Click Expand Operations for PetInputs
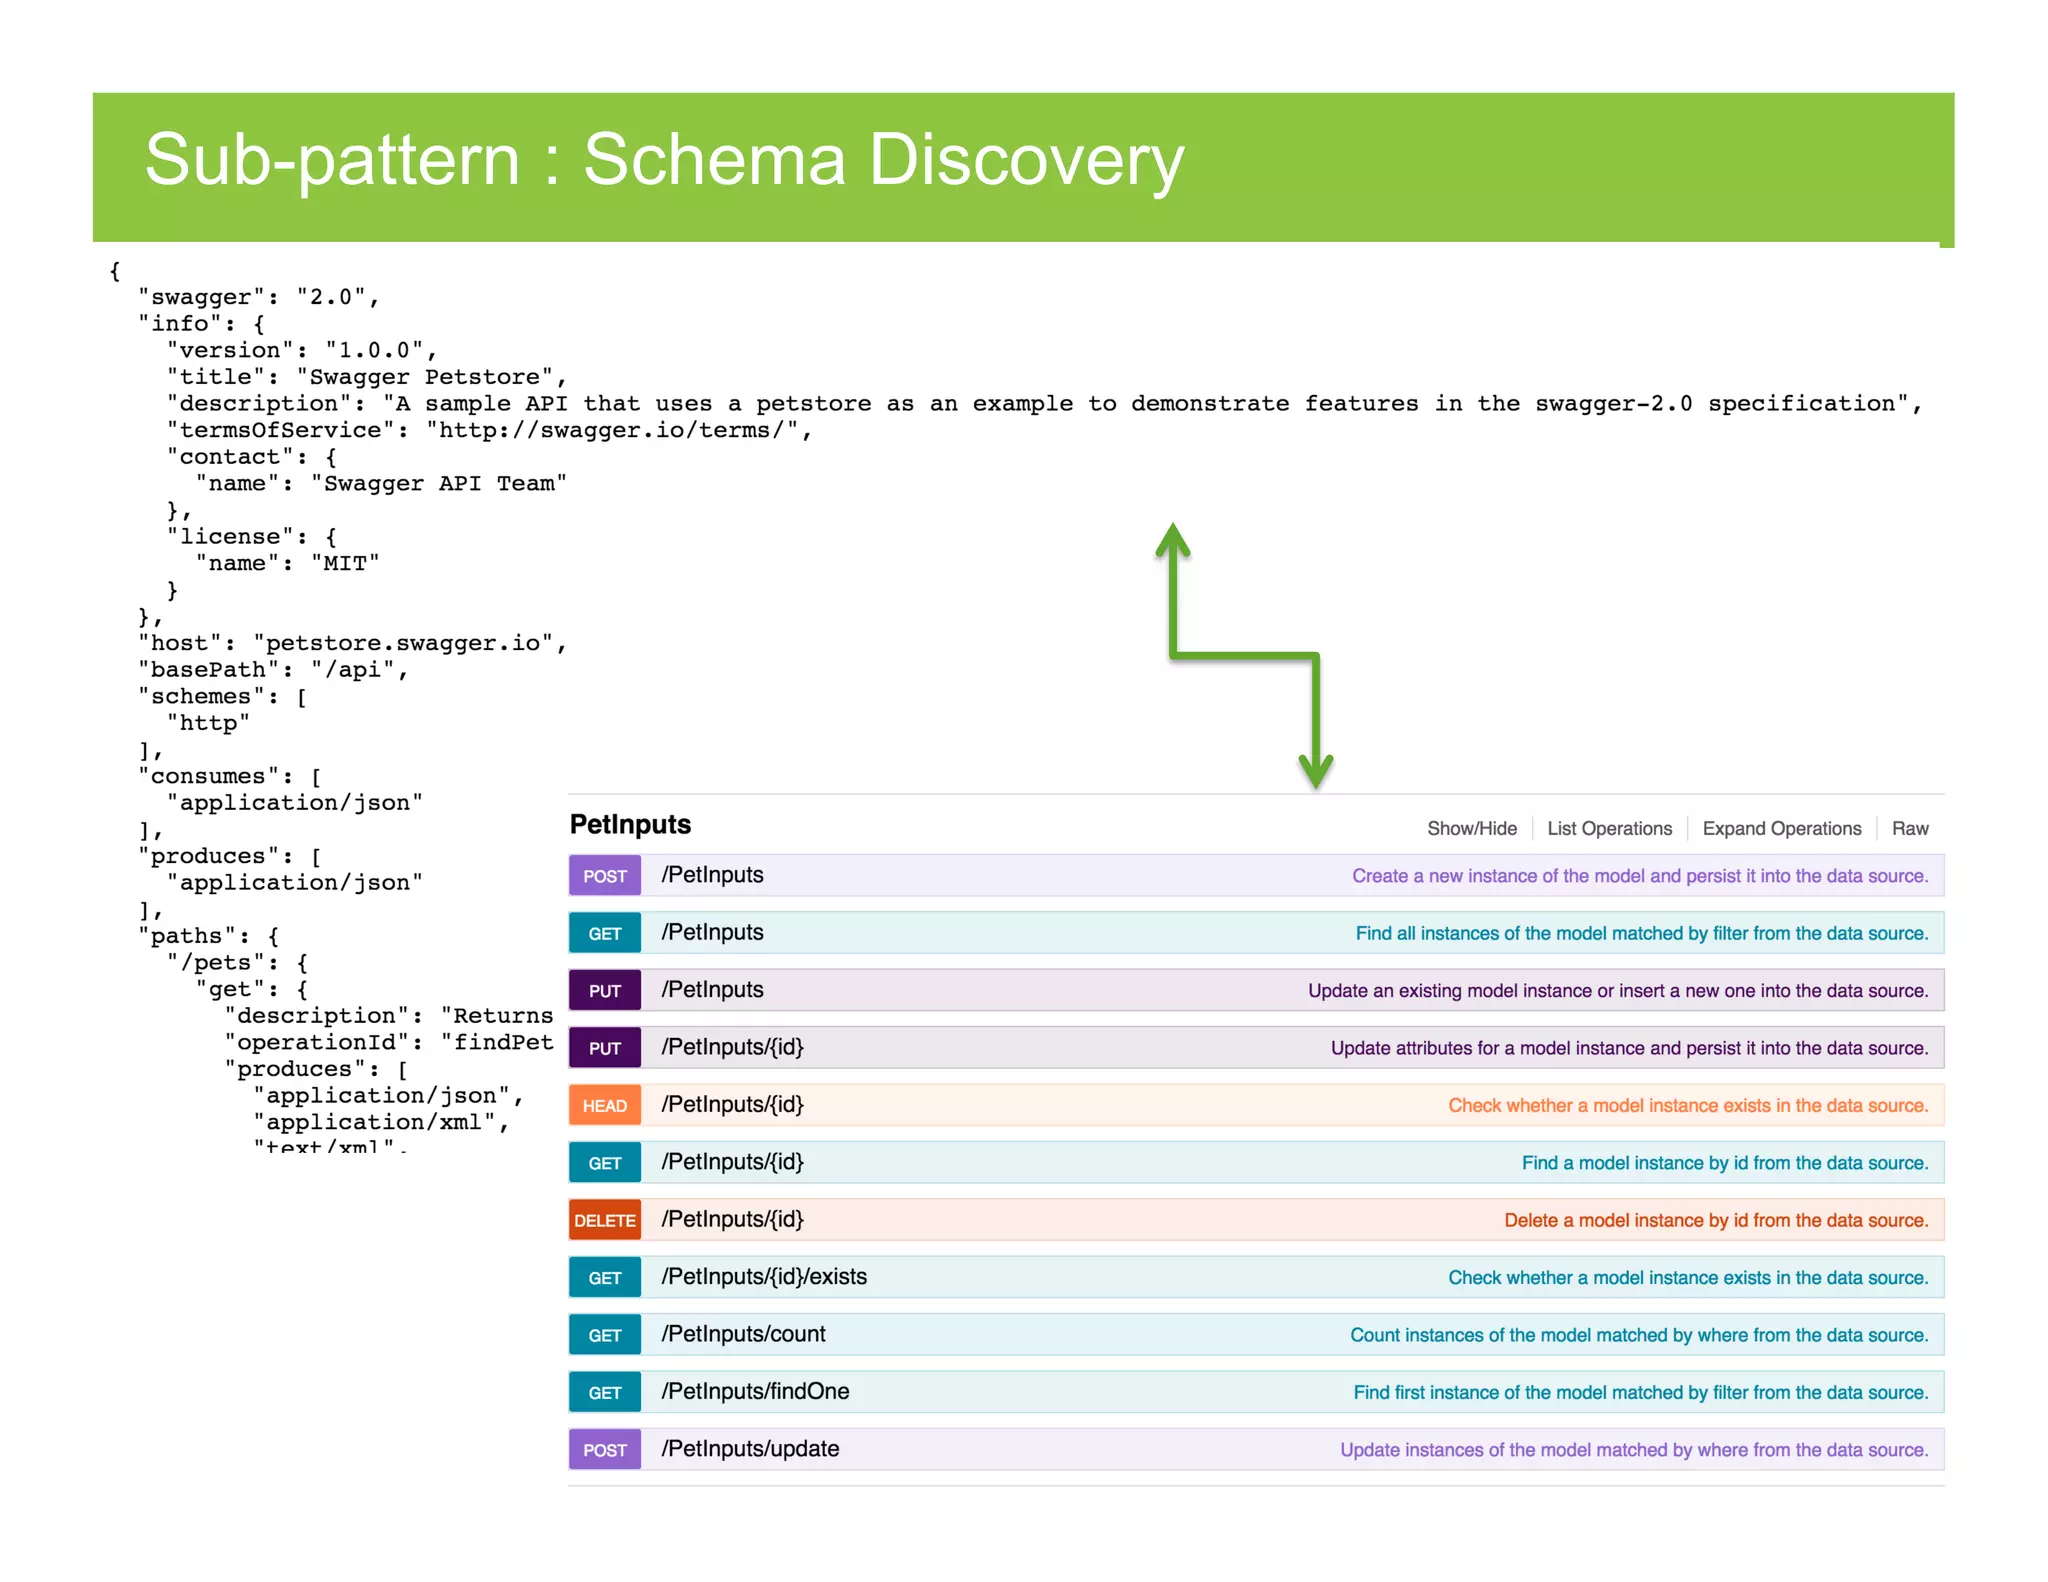This screenshot has height=1582, width=2048. click(1781, 828)
